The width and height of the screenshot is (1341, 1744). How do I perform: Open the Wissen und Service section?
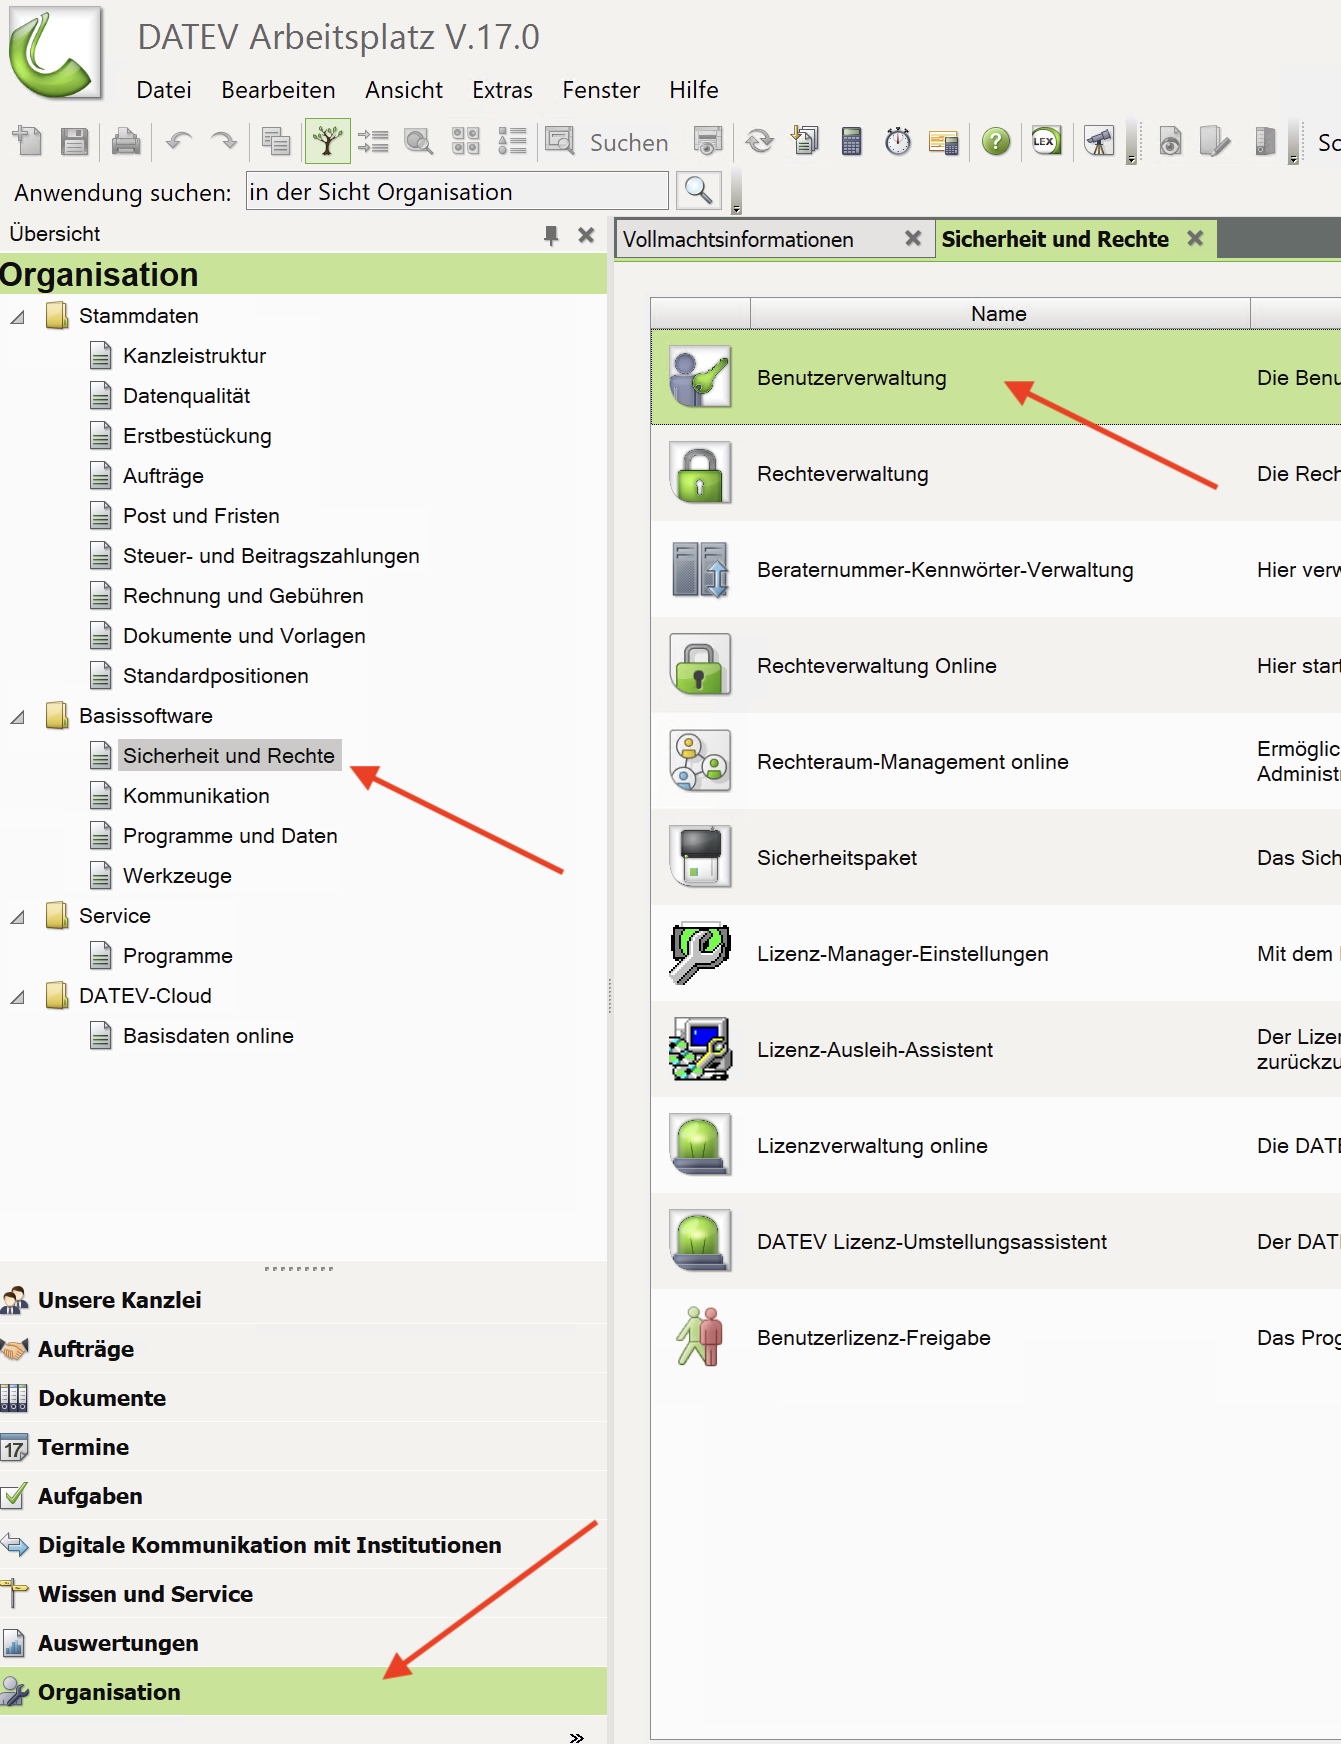[x=303, y=1594]
